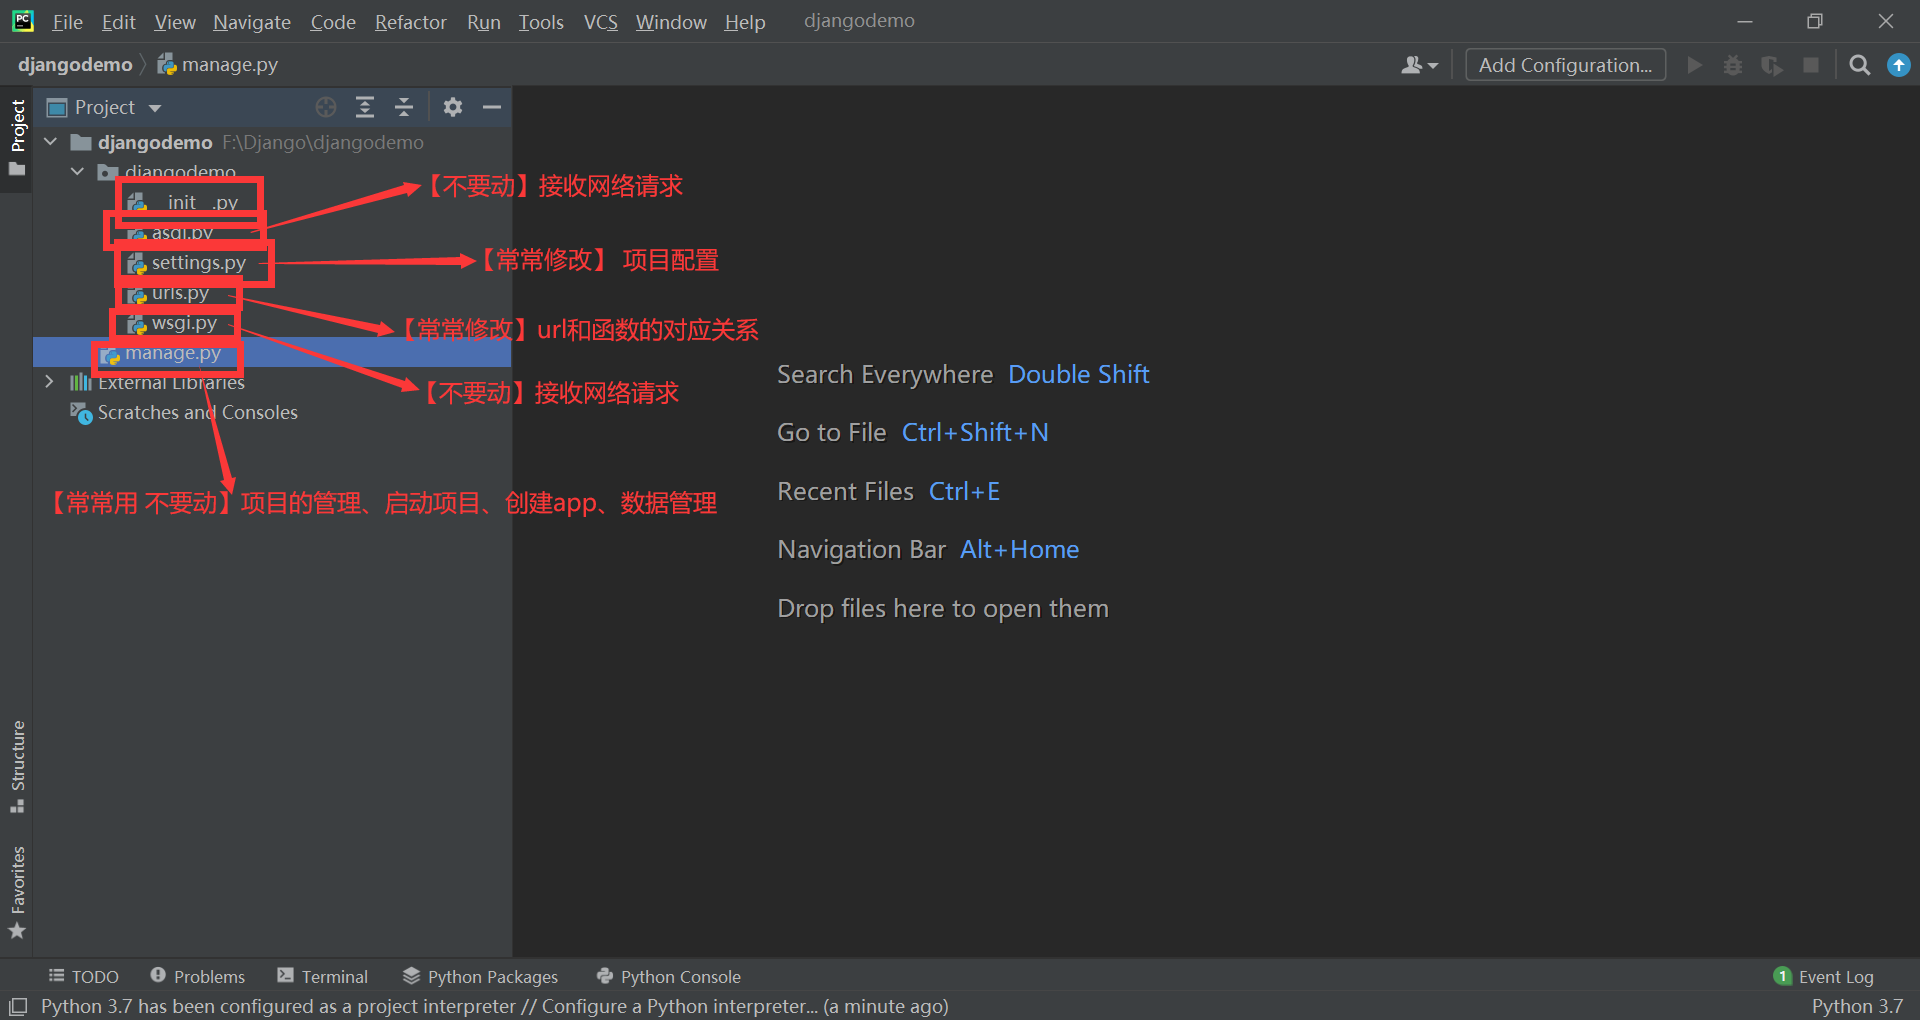
Task: Click the interpreter configured status message
Action: [x=495, y=1006]
